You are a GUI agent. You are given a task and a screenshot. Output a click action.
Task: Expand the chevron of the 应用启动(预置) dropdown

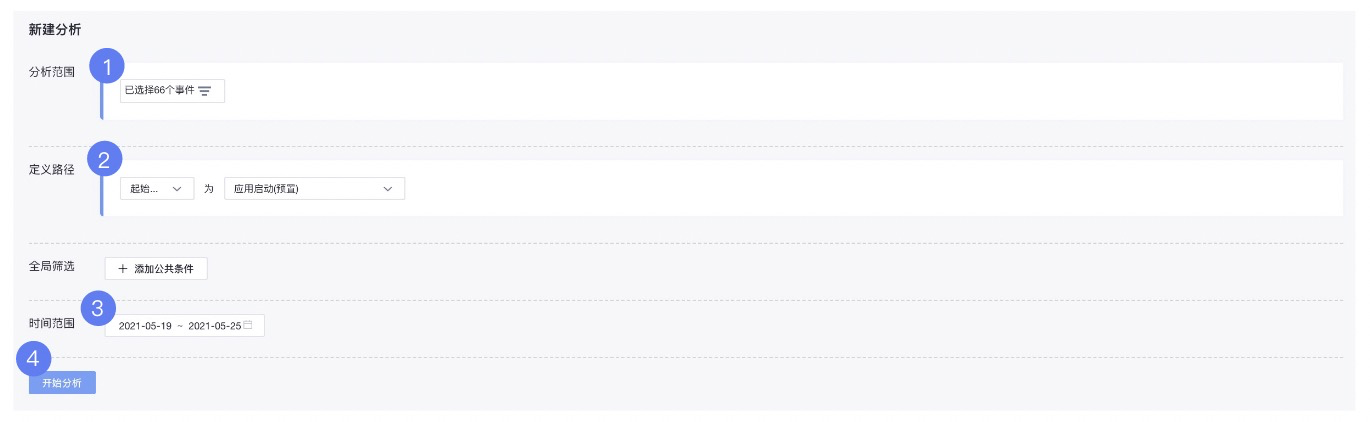(x=388, y=189)
